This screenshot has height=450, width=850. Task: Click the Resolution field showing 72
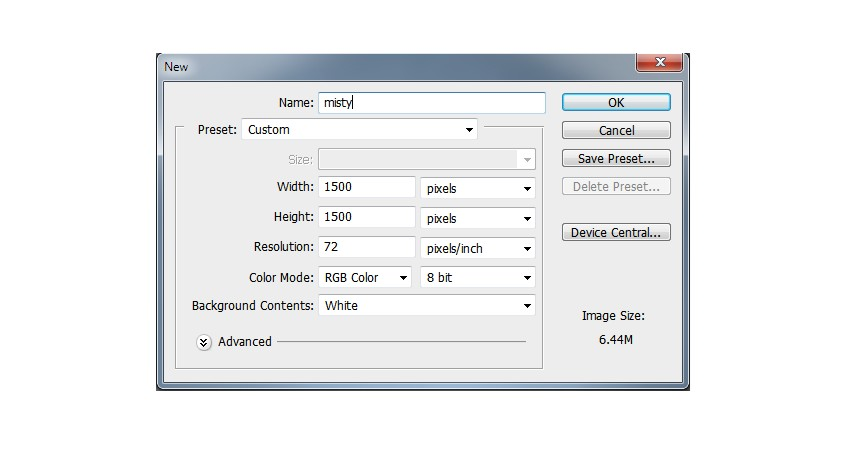(x=366, y=247)
